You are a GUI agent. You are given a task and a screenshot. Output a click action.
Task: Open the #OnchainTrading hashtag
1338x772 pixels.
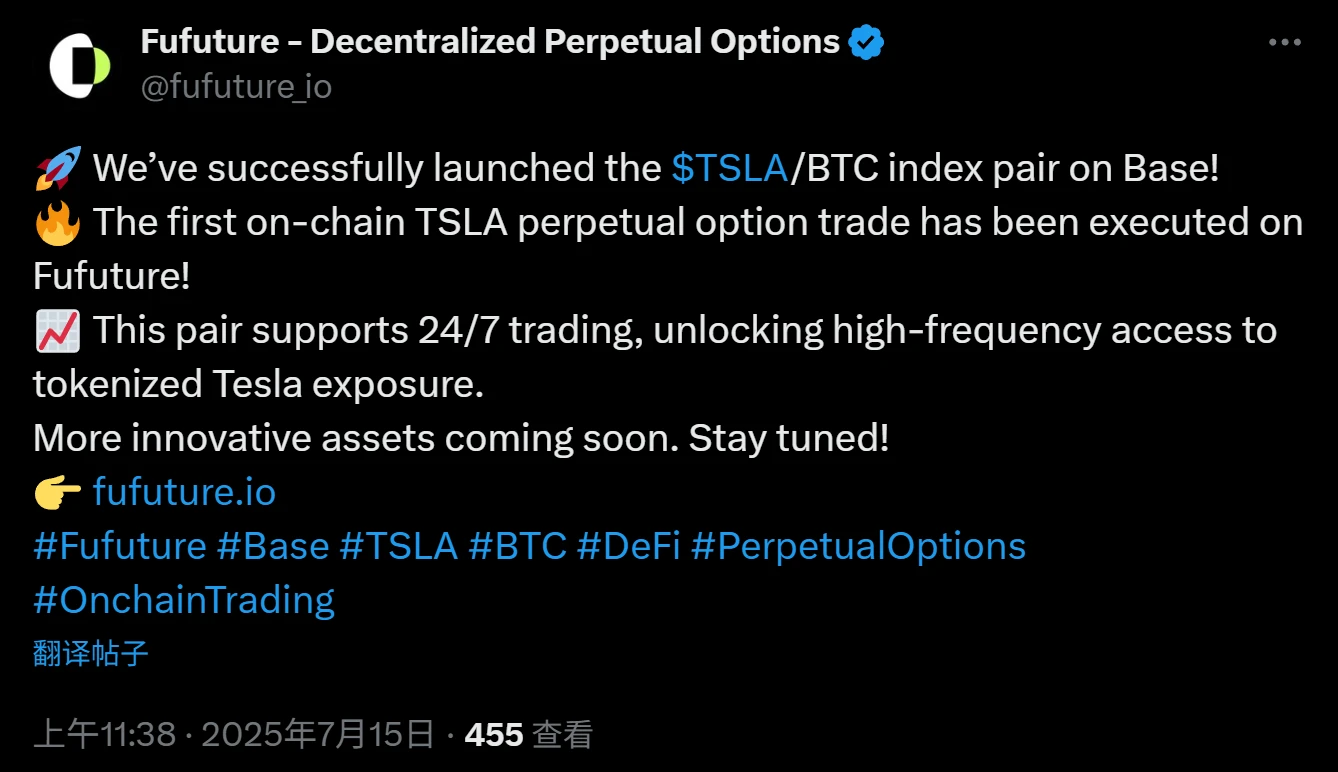[184, 599]
